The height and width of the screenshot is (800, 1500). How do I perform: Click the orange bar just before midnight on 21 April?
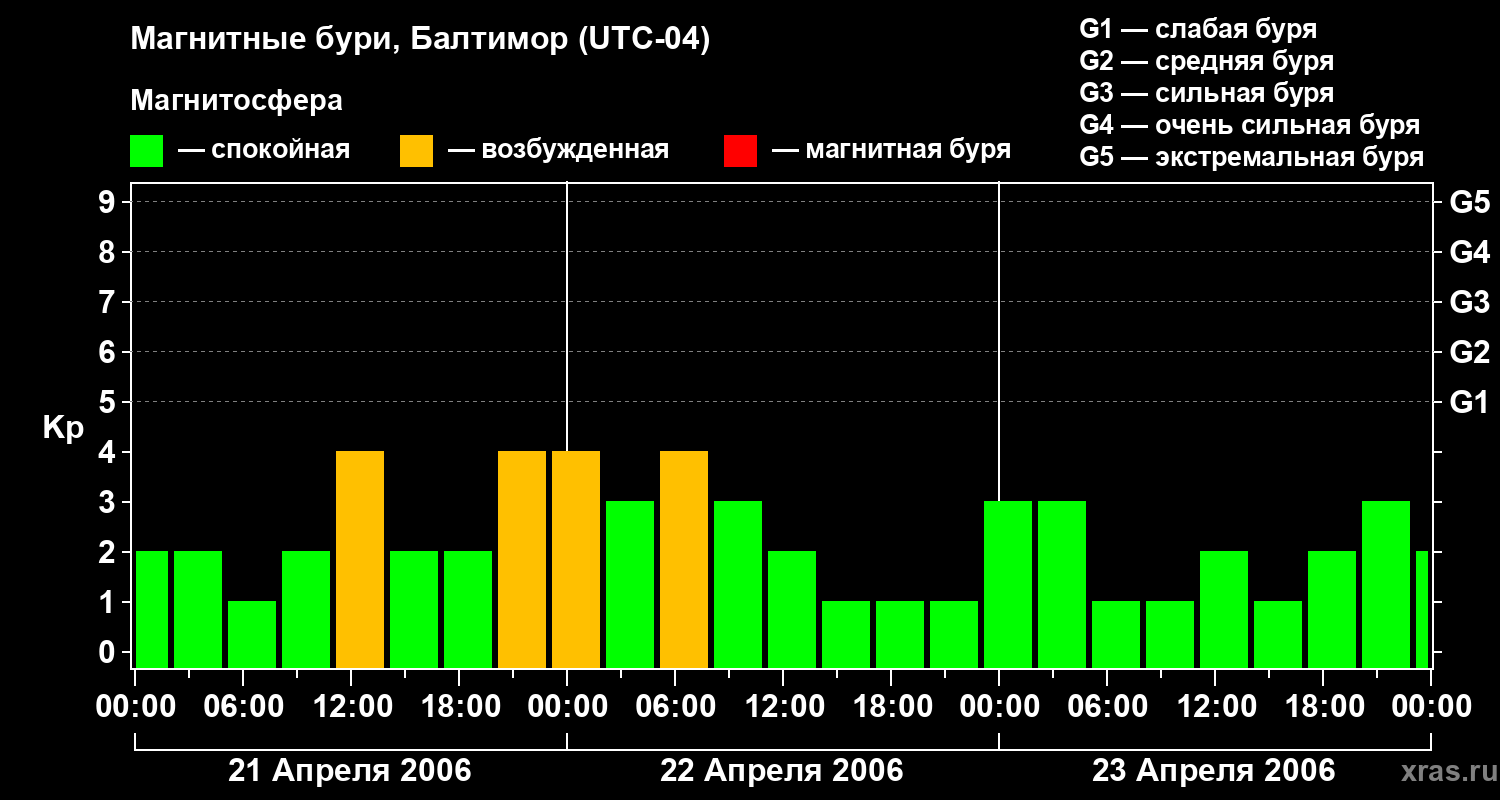(x=522, y=560)
